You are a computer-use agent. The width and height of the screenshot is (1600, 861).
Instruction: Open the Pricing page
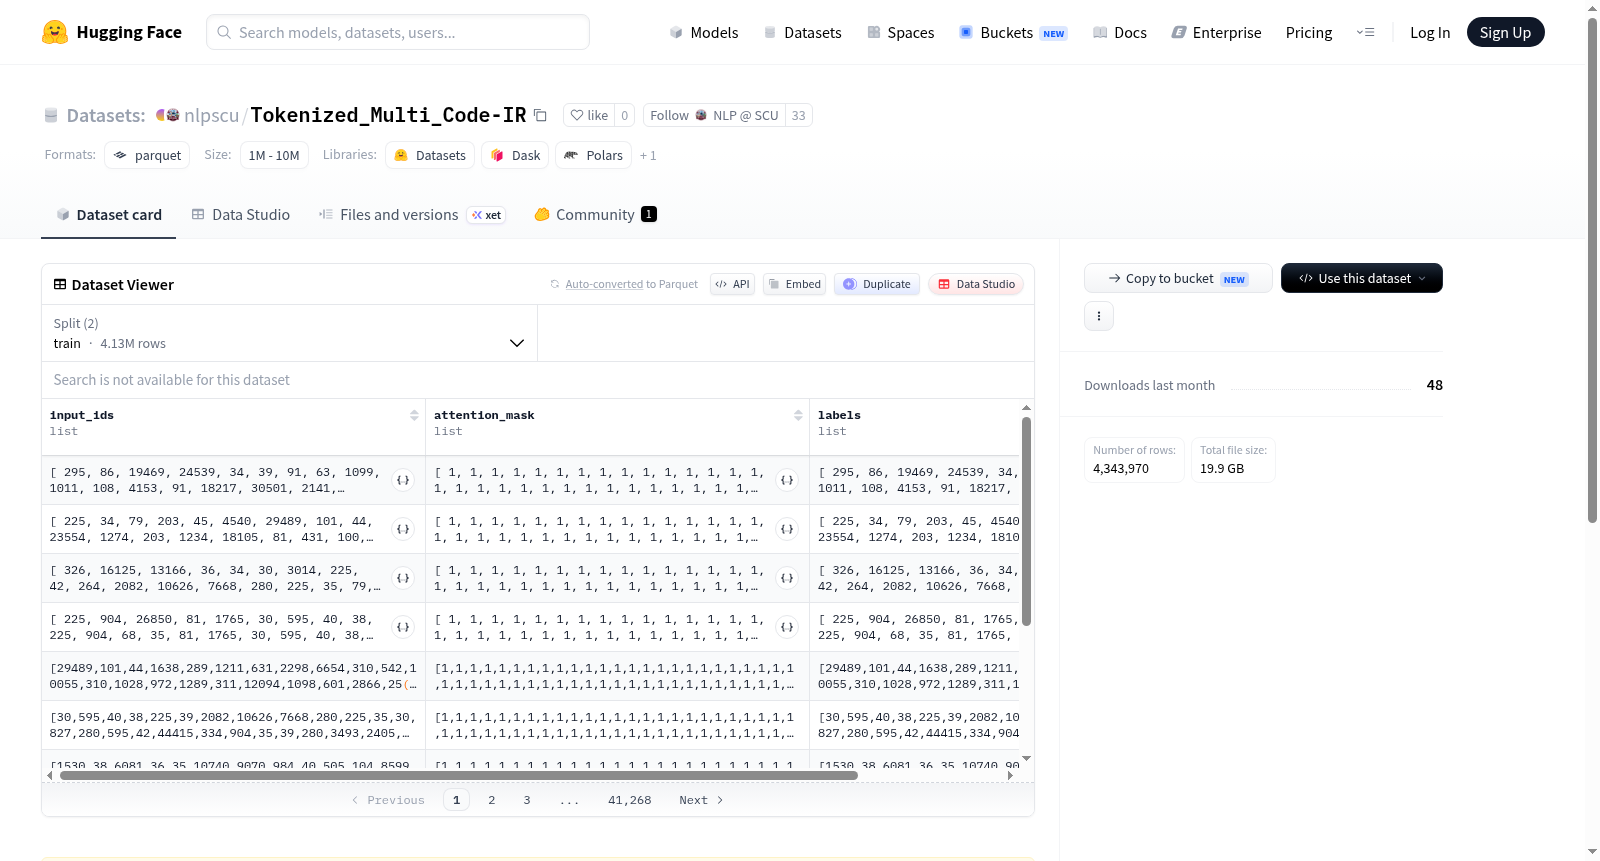(x=1309, y=32)
